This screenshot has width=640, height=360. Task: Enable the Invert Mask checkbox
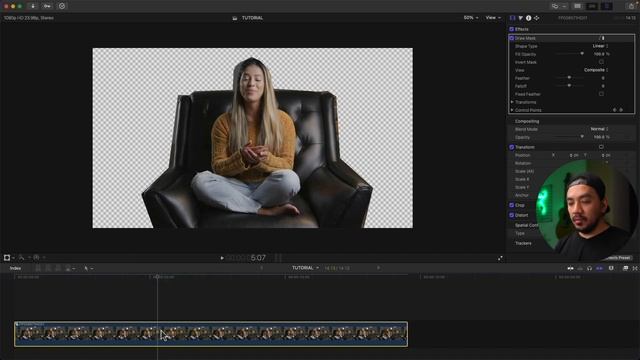pos(601,62)
